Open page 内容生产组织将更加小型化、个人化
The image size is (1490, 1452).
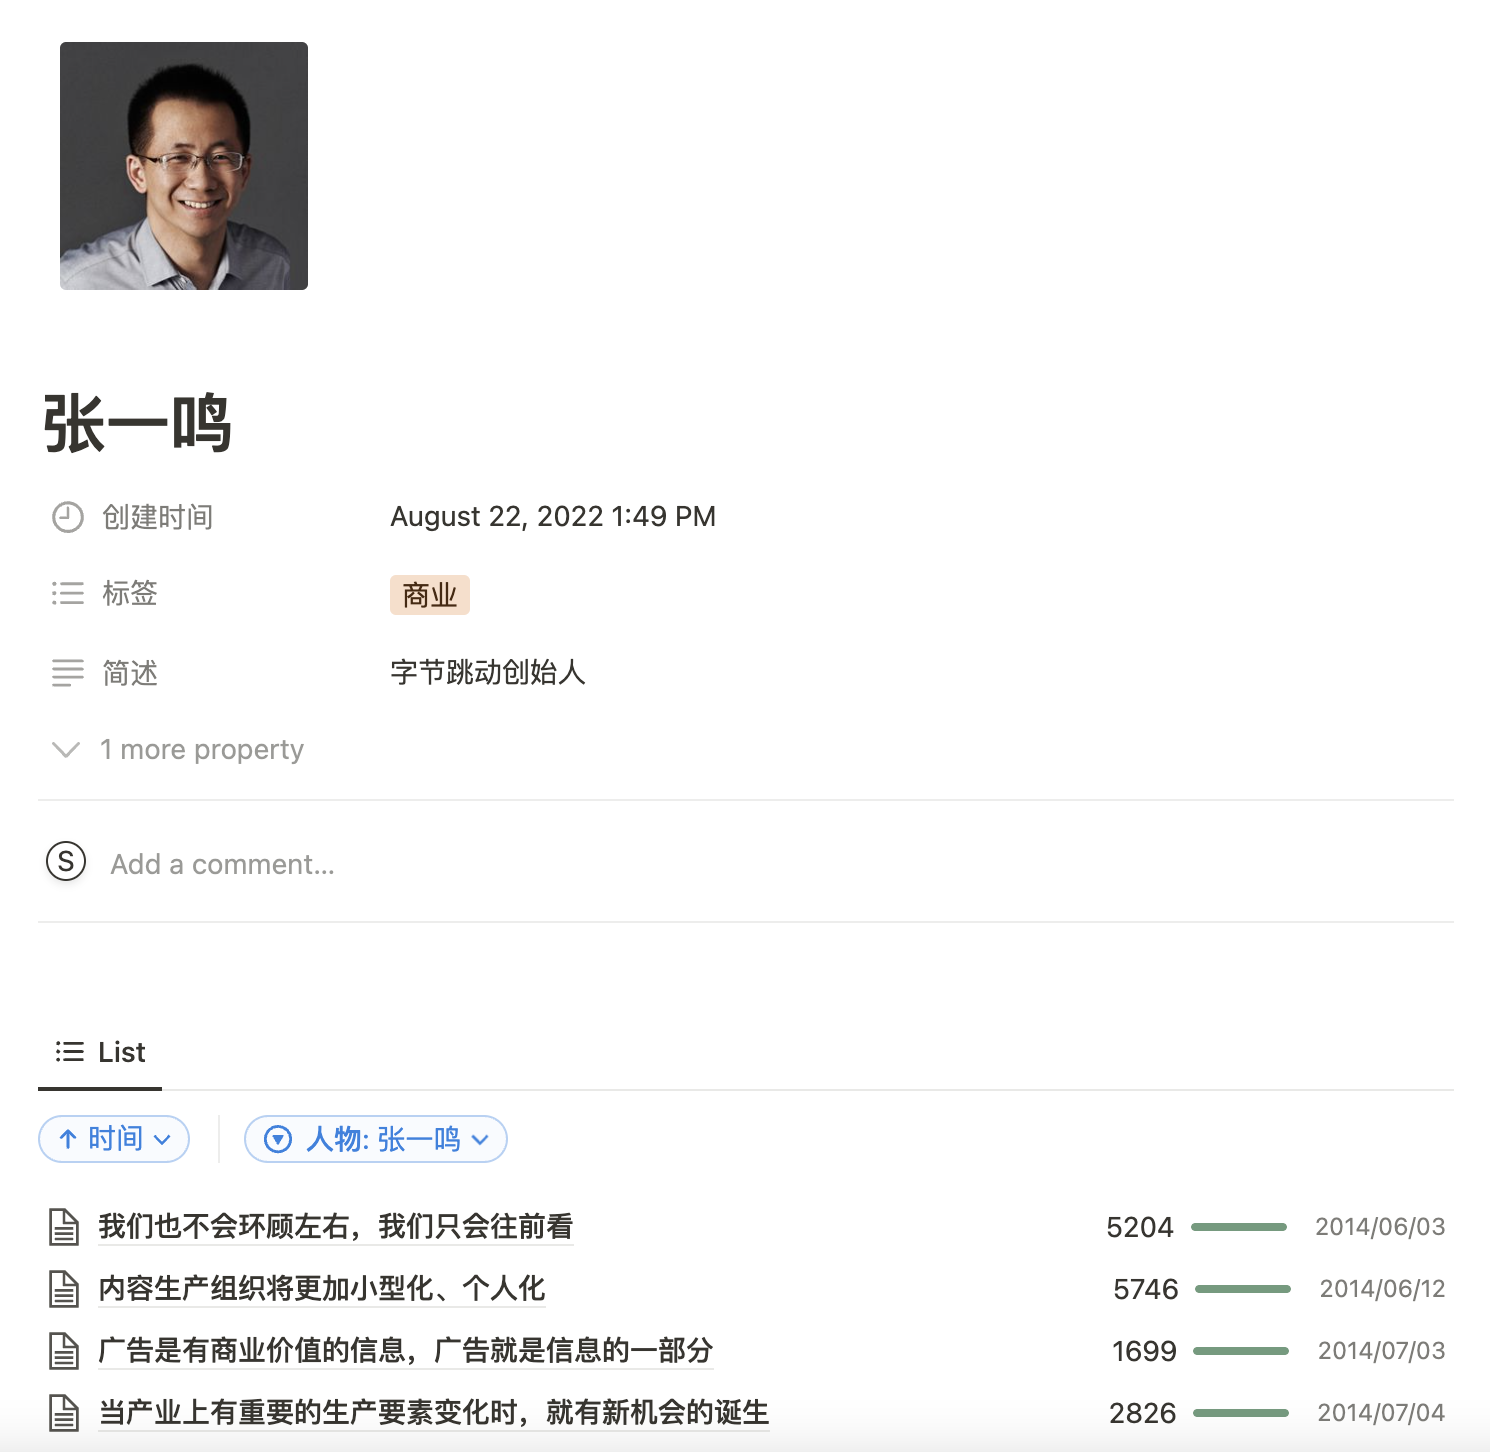[321, 1289]
